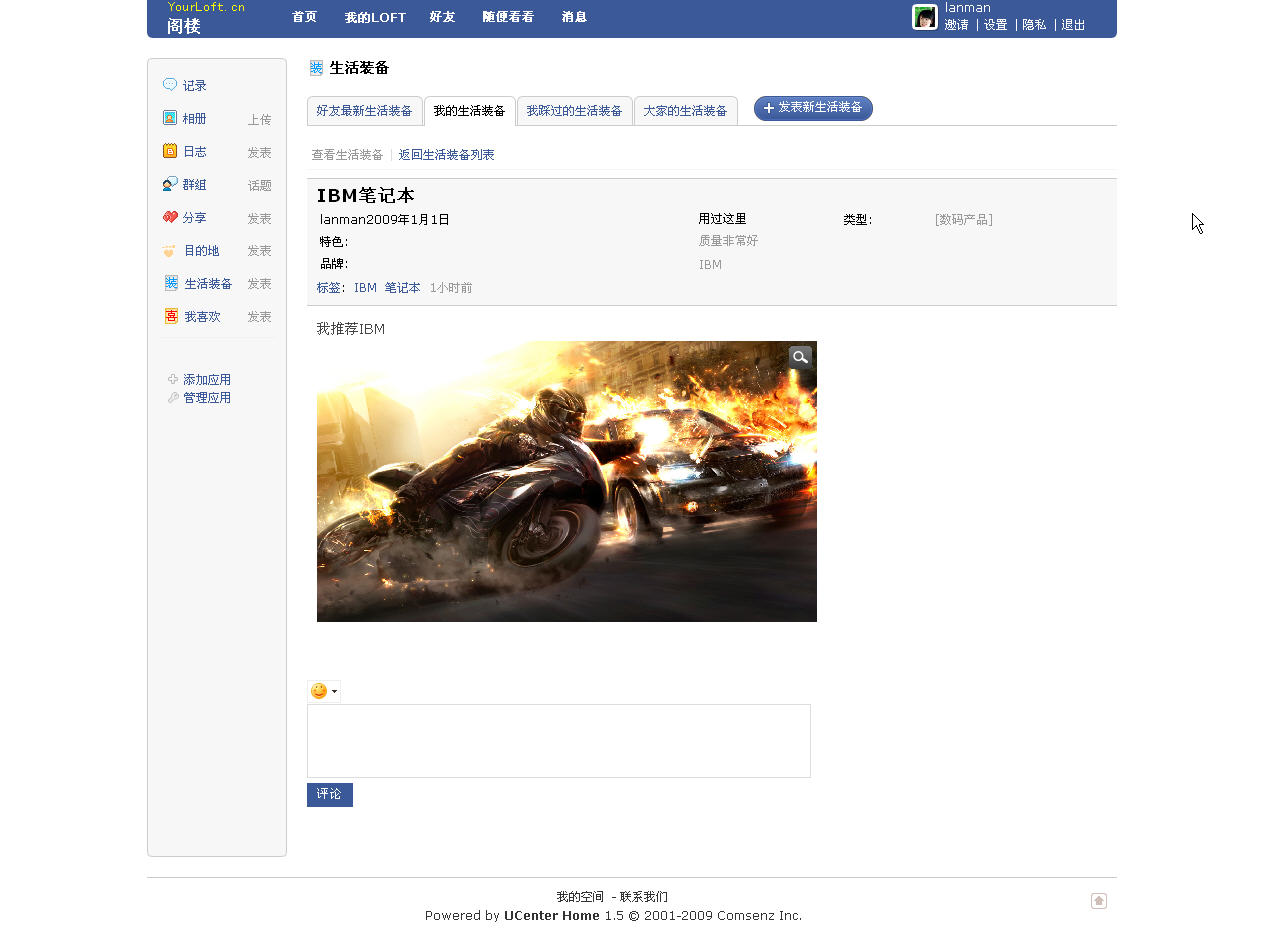Screen dimensions: 1264x932
Task: Click in the comment text box
Action: click(x=559, y=741)
